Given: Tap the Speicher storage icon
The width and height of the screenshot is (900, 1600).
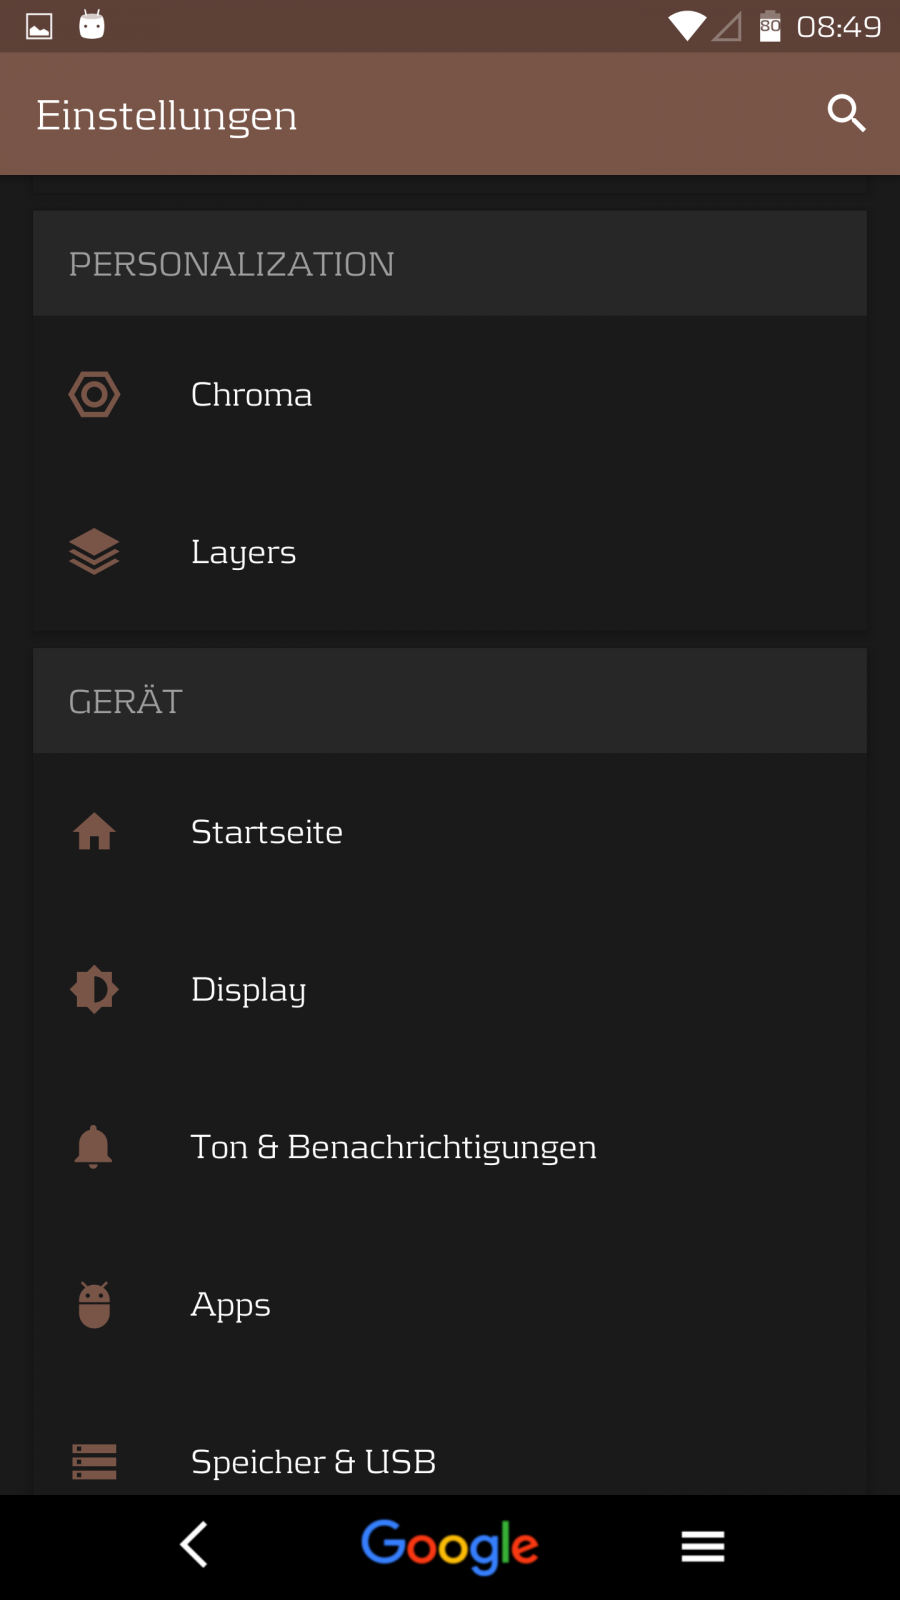Looking at the screenshot, I should [x=94, y=1462].
